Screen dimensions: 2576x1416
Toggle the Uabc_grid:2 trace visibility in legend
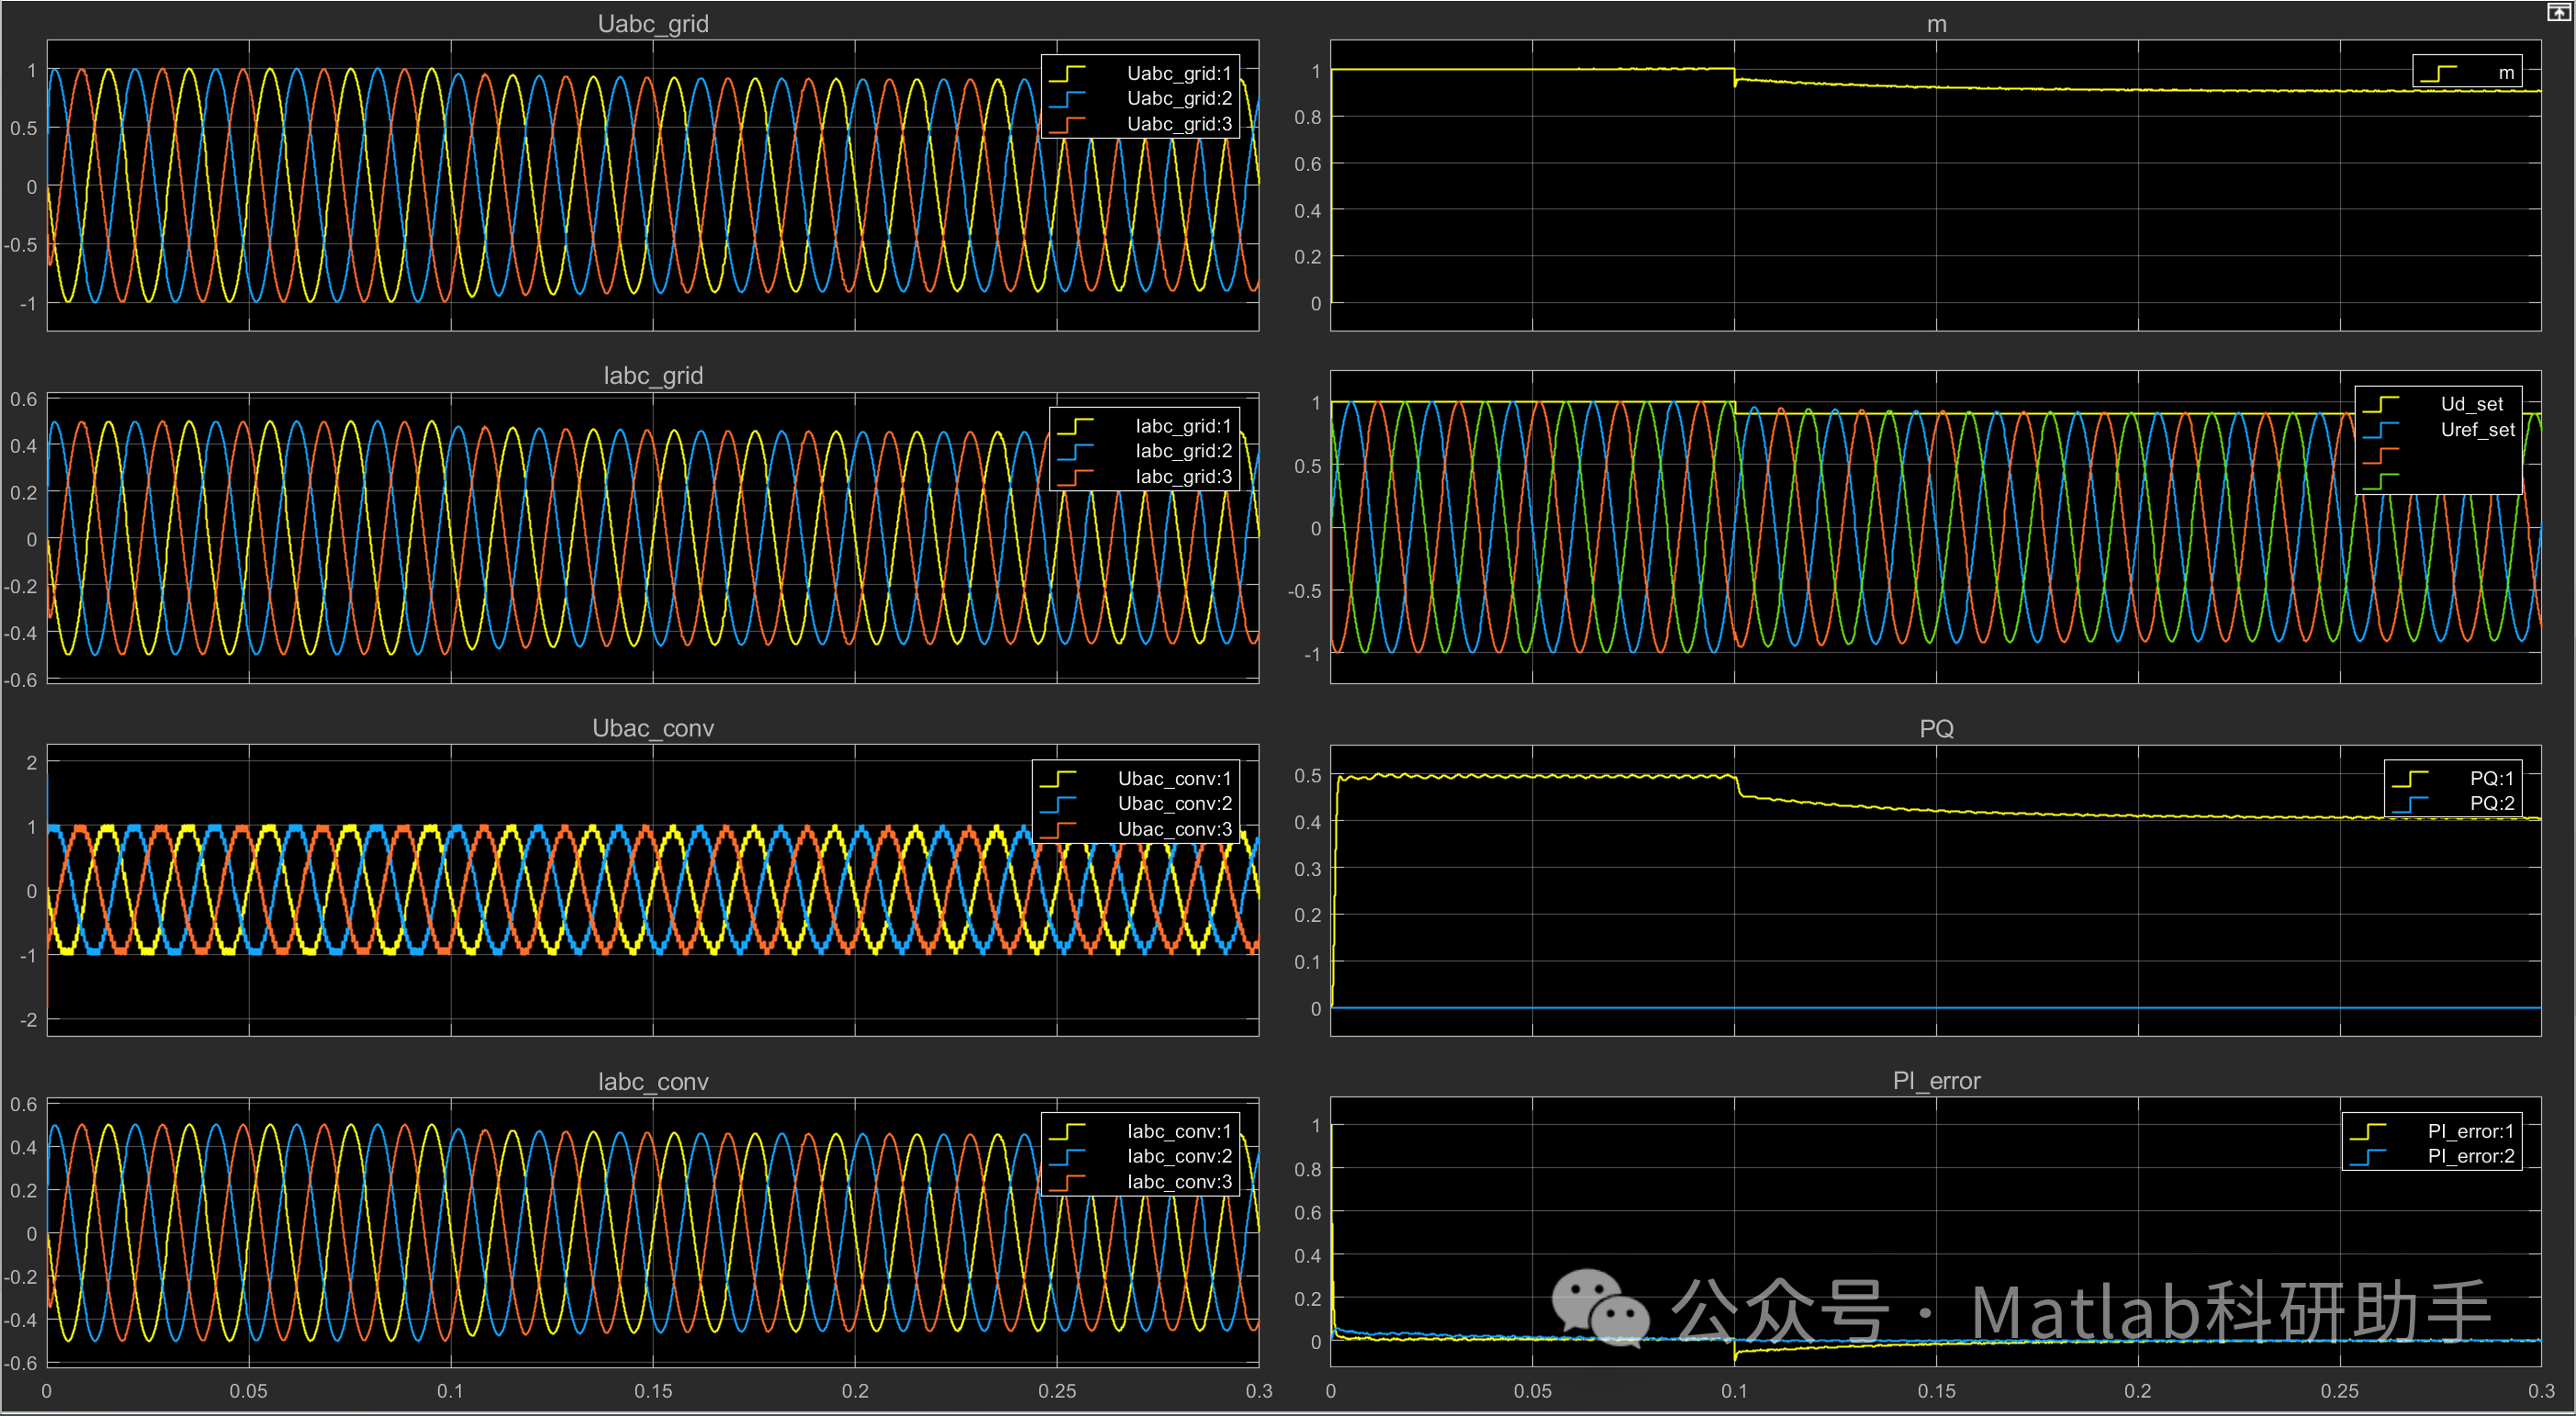click(1178, 98)
